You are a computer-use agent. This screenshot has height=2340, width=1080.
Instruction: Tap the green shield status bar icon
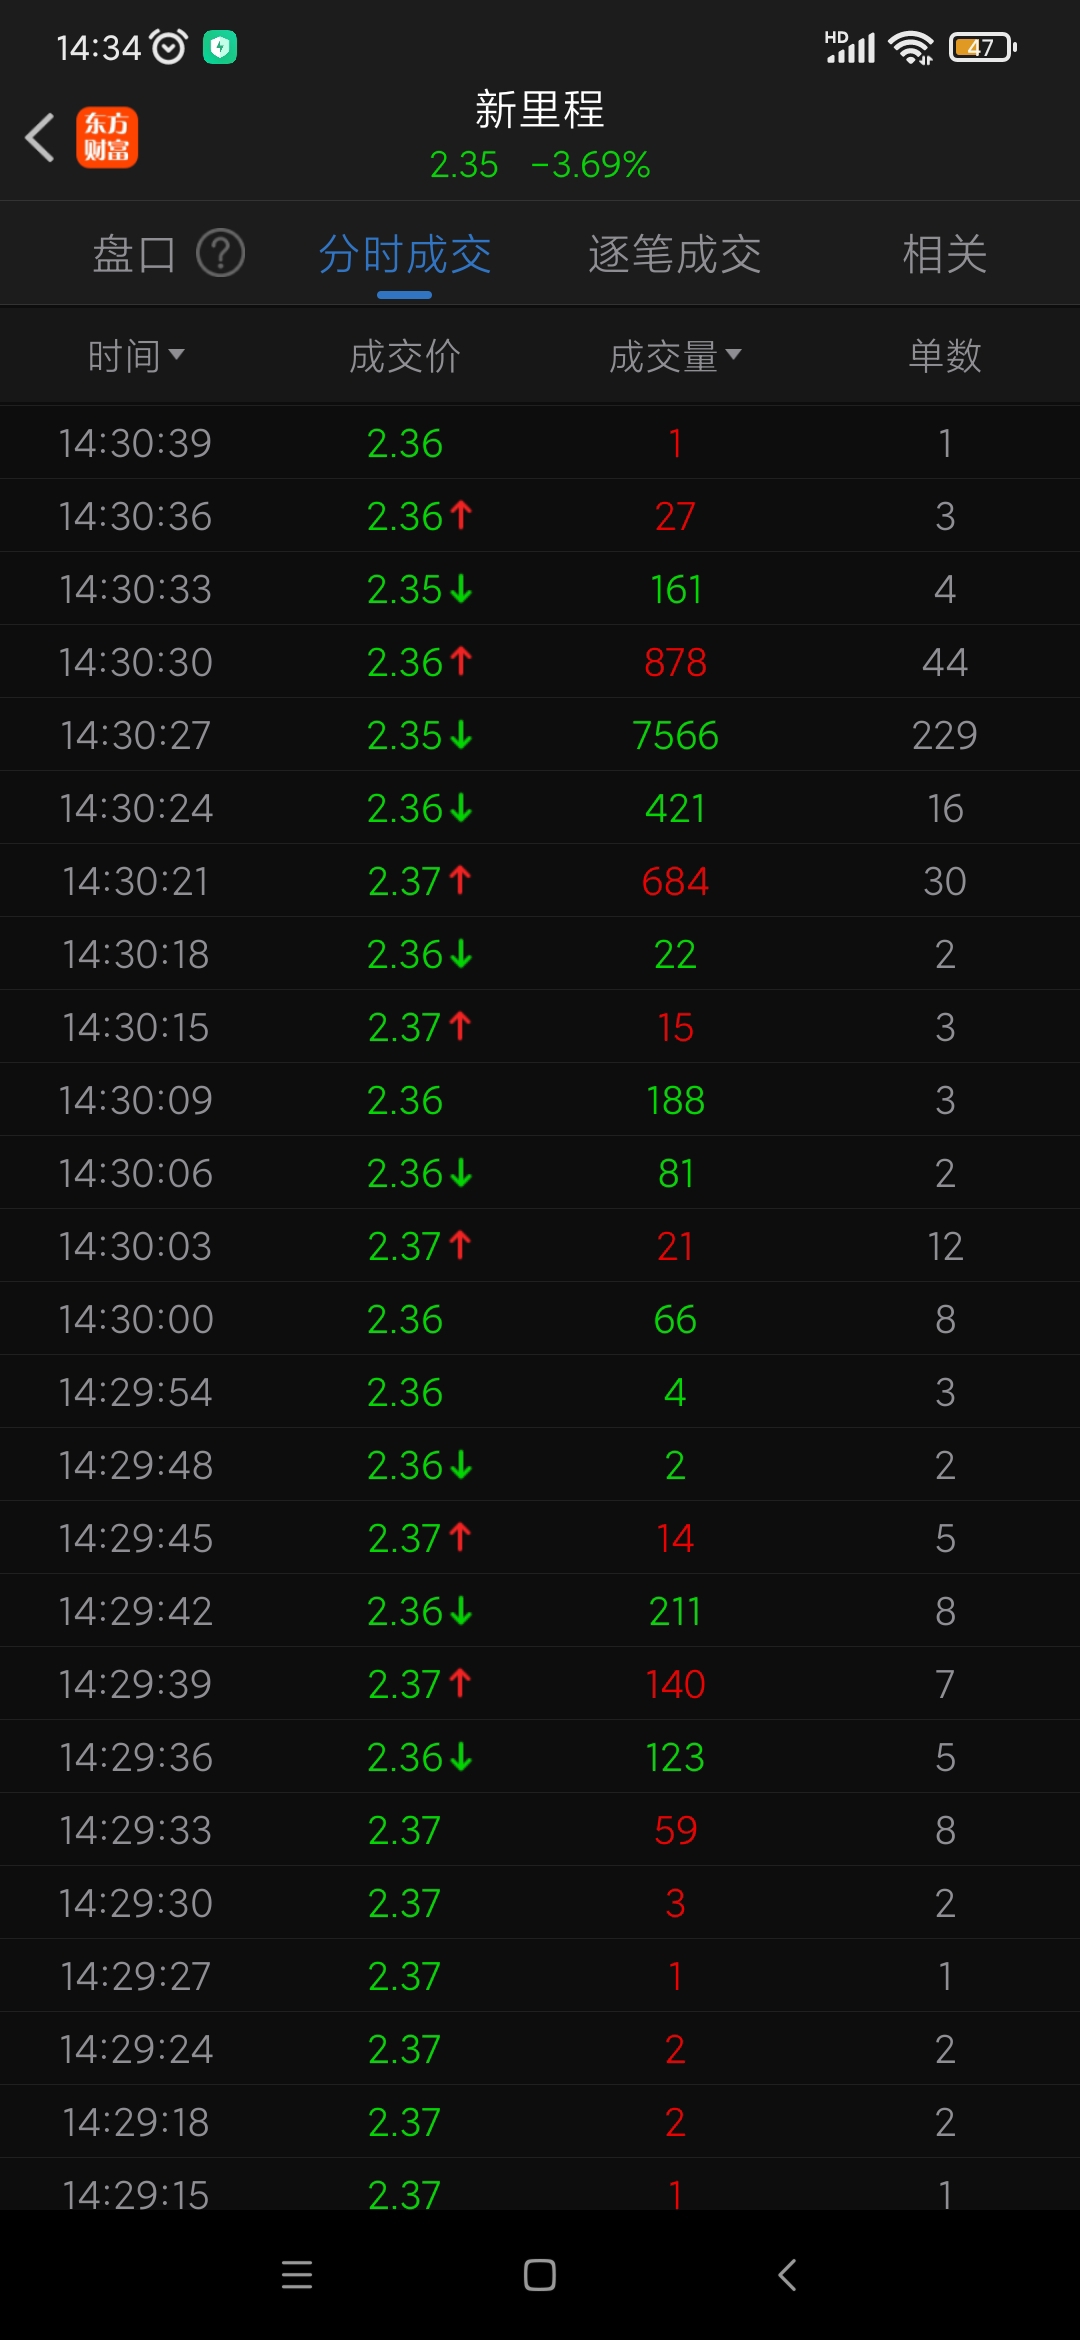point(220,47)
